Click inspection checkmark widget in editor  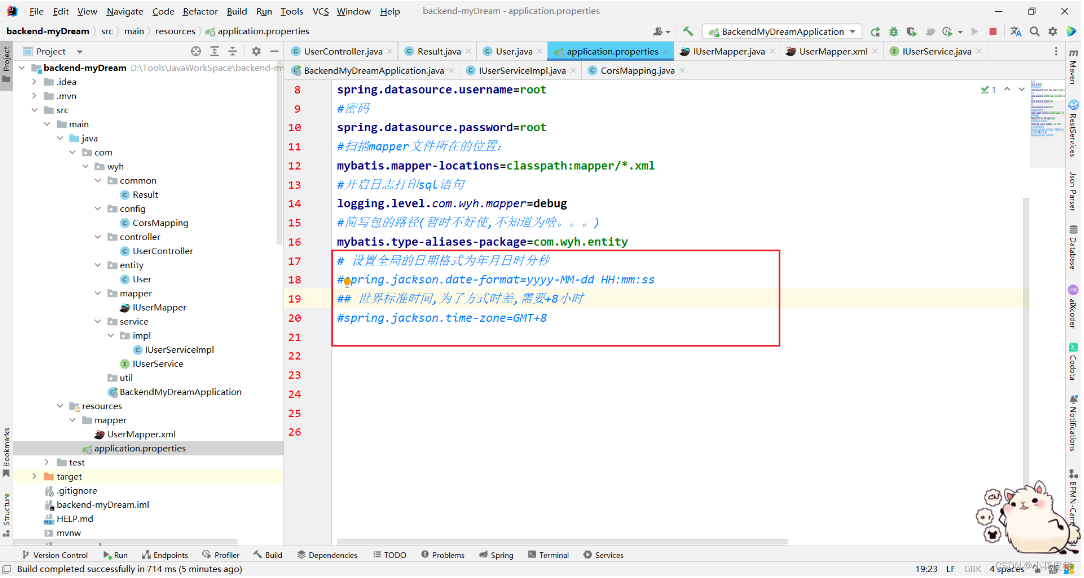pyautogui.click(x=988, y=90)
